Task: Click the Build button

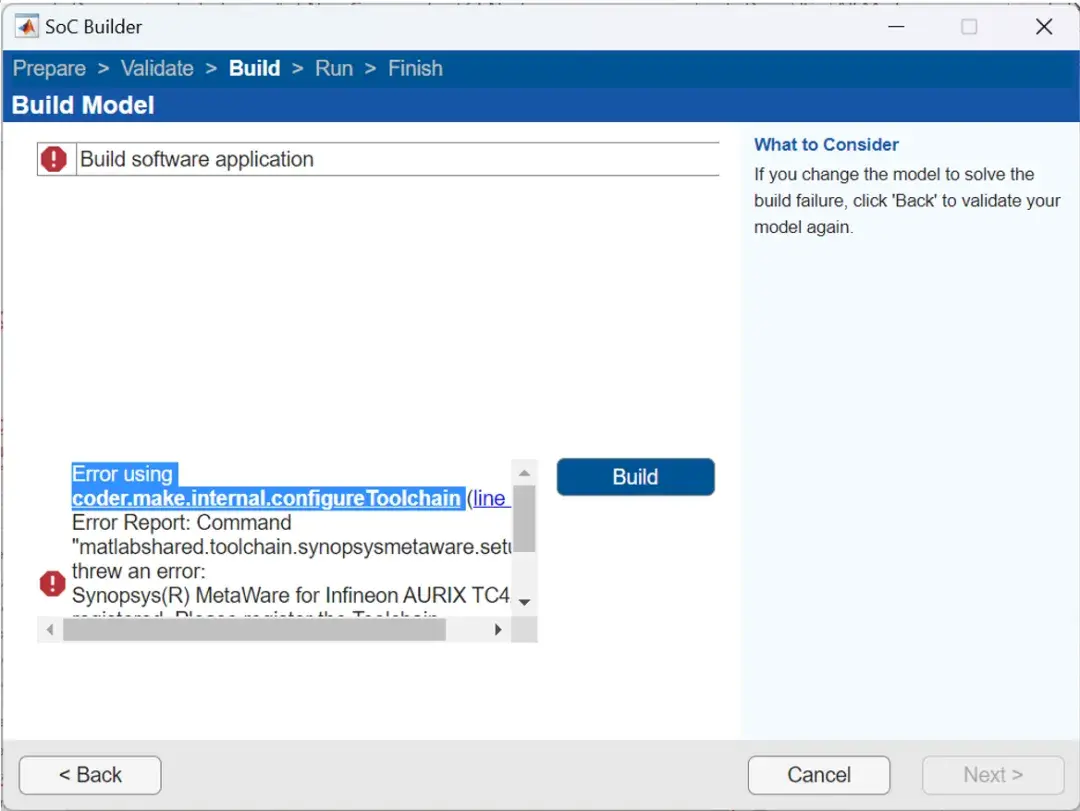Action: 635,477
